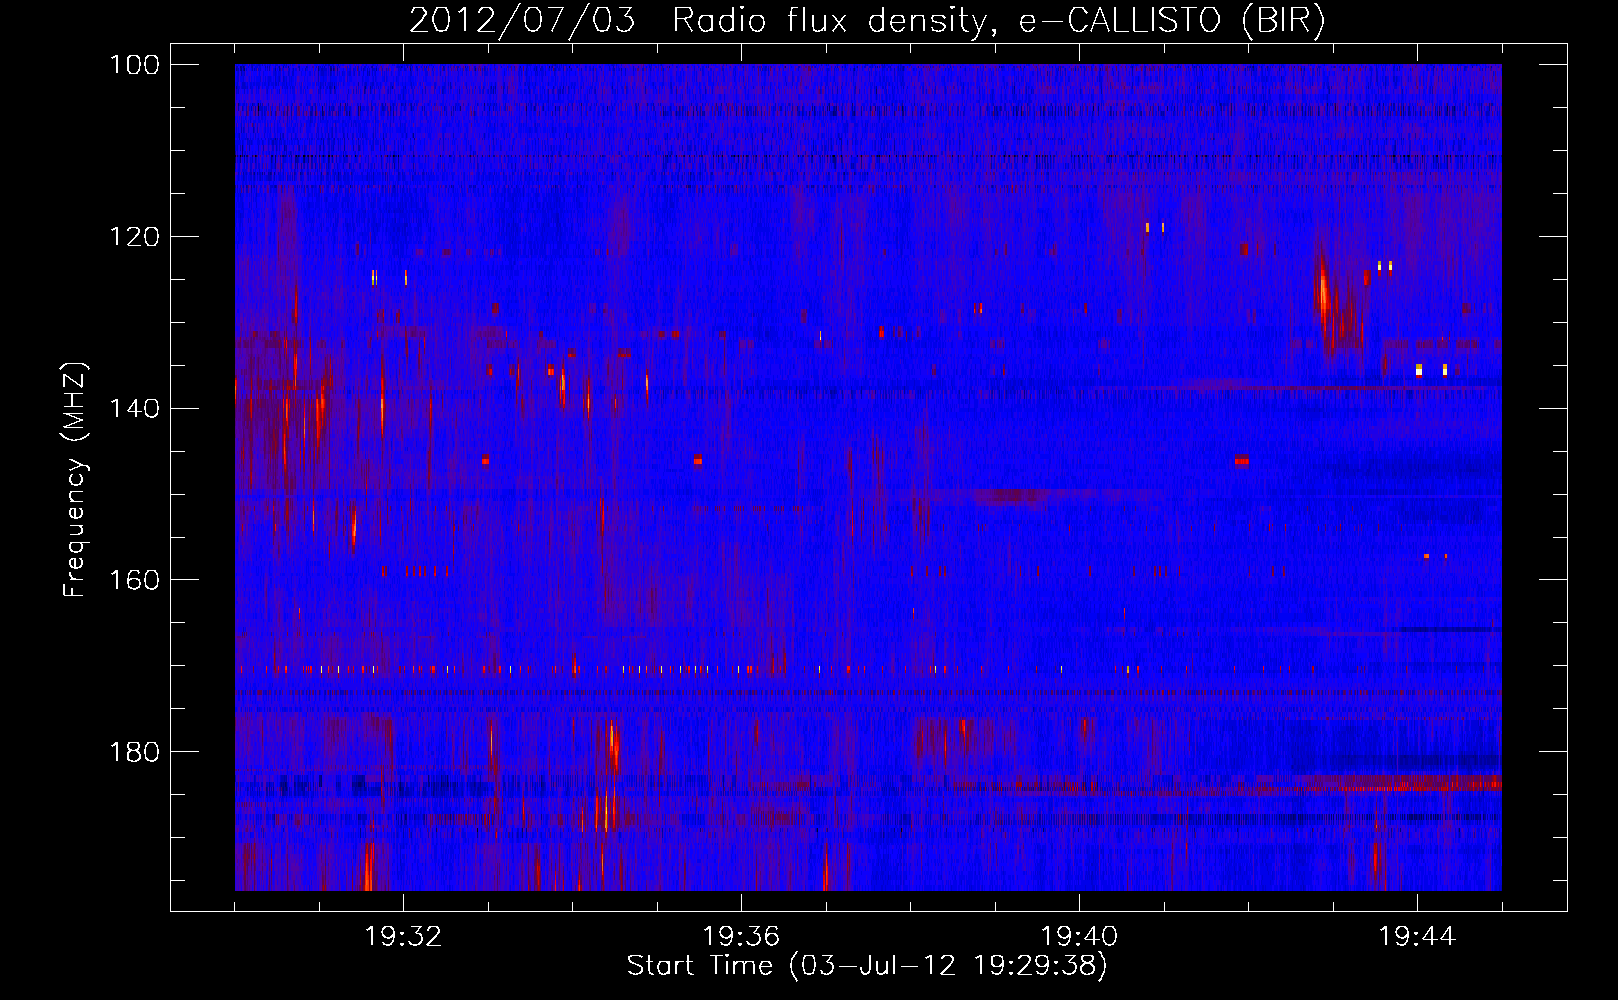Viewport: 1618px width, 1000px height.
Task: Click the 140 frequency tick label
Action: (x=133, y=409)
